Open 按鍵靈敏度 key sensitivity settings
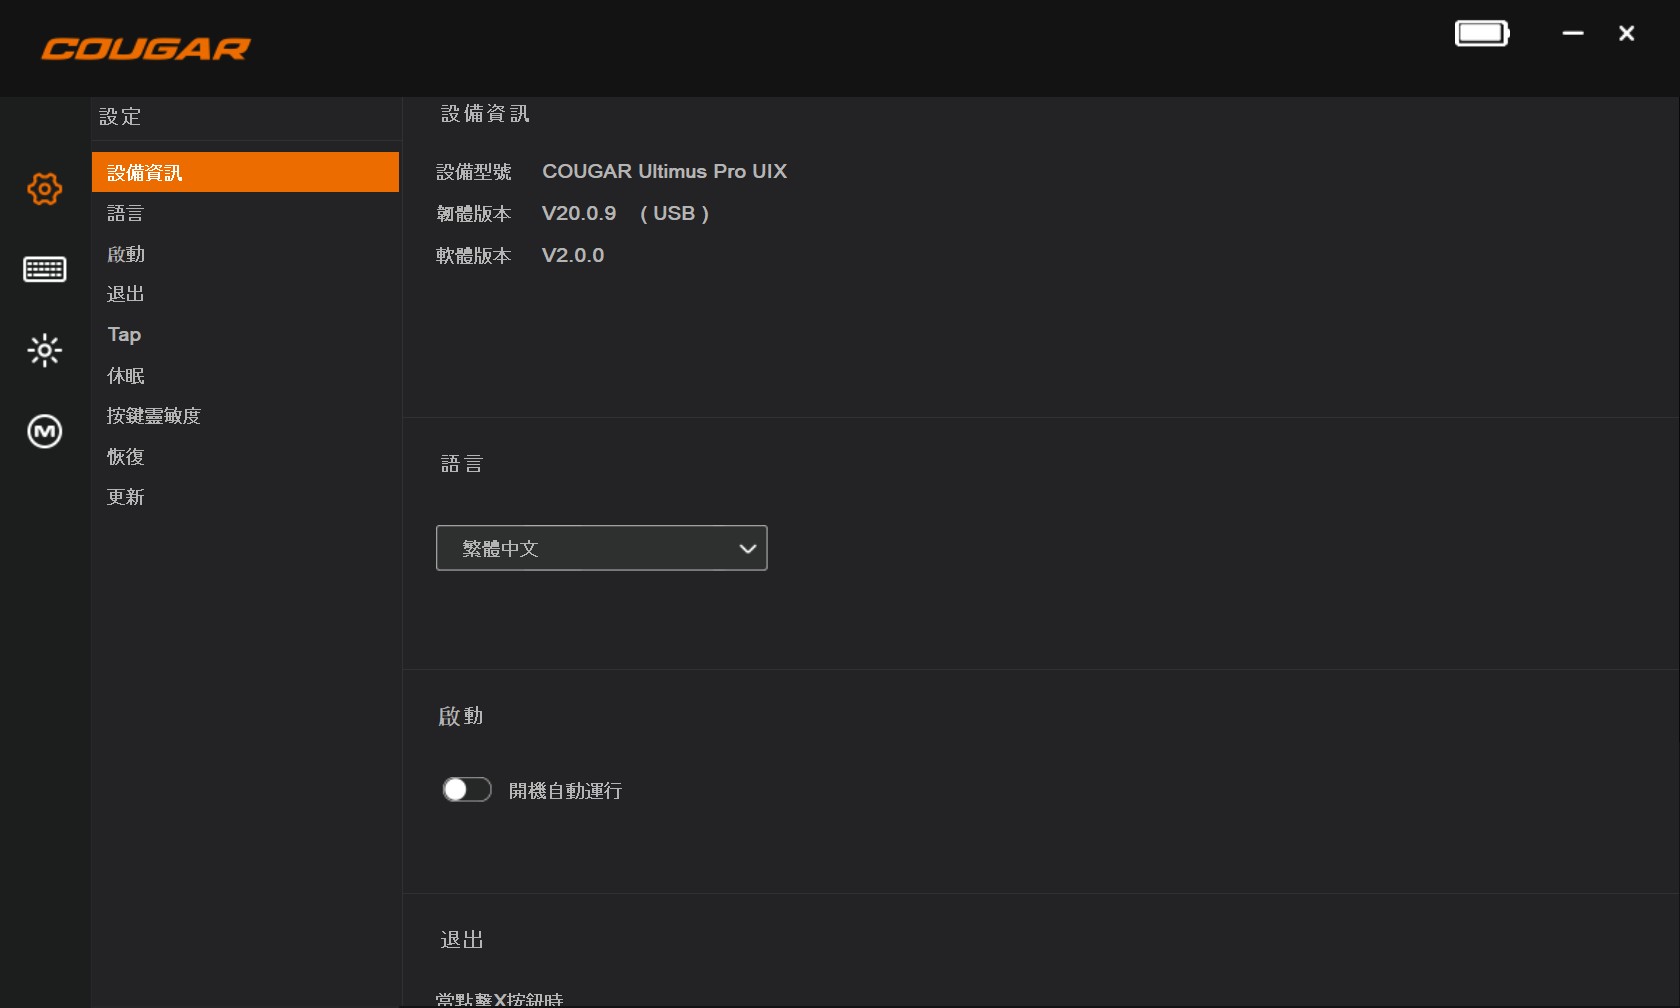 [x=154, y=416]
